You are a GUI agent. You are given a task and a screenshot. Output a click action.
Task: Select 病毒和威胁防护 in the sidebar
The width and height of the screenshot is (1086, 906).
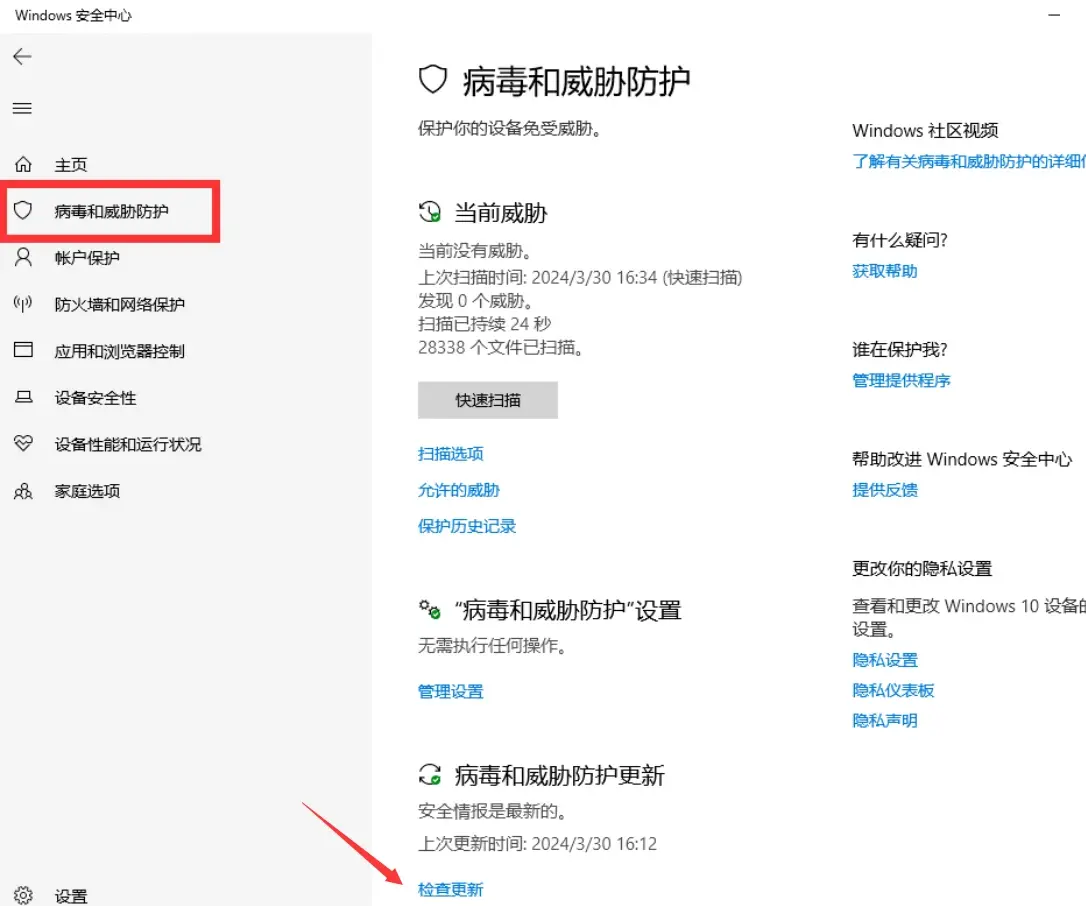click(112, 211)
